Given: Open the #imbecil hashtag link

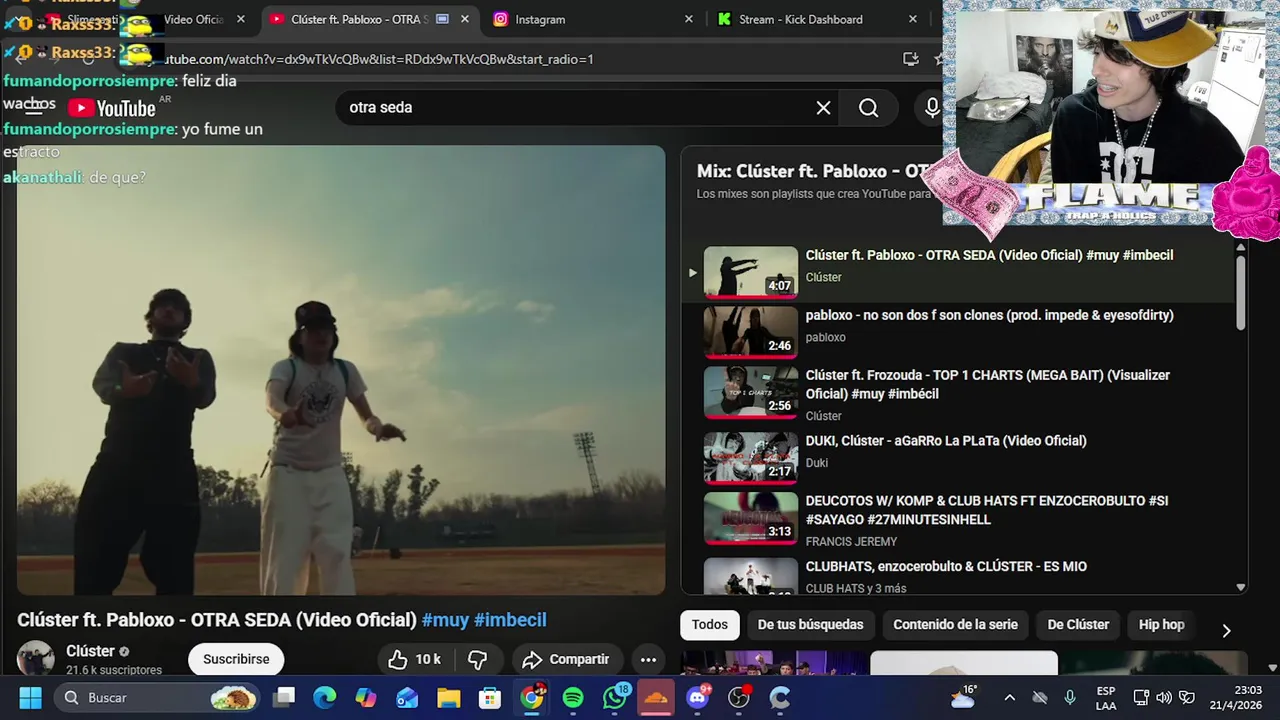Looking at the screenshot, I should (510, 620).
